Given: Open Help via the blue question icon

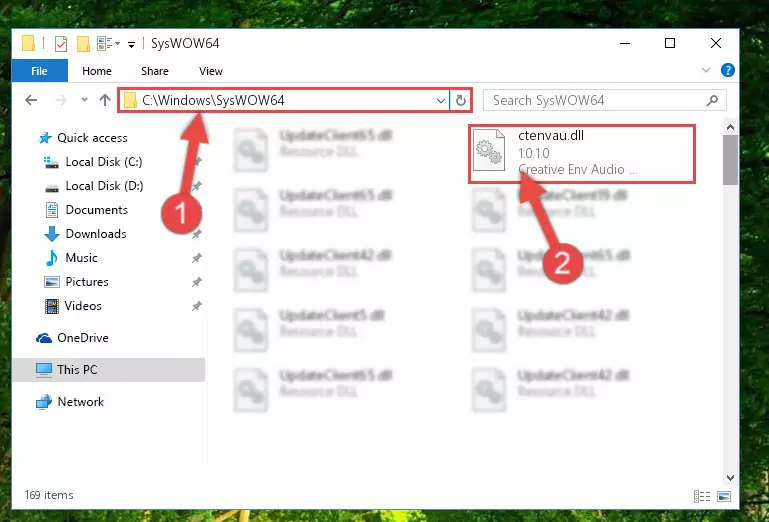Looking at the screenshot, I should [727, 70].
